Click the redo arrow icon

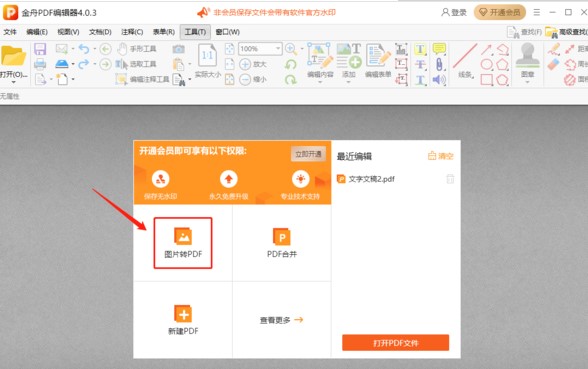pos(84,64)
